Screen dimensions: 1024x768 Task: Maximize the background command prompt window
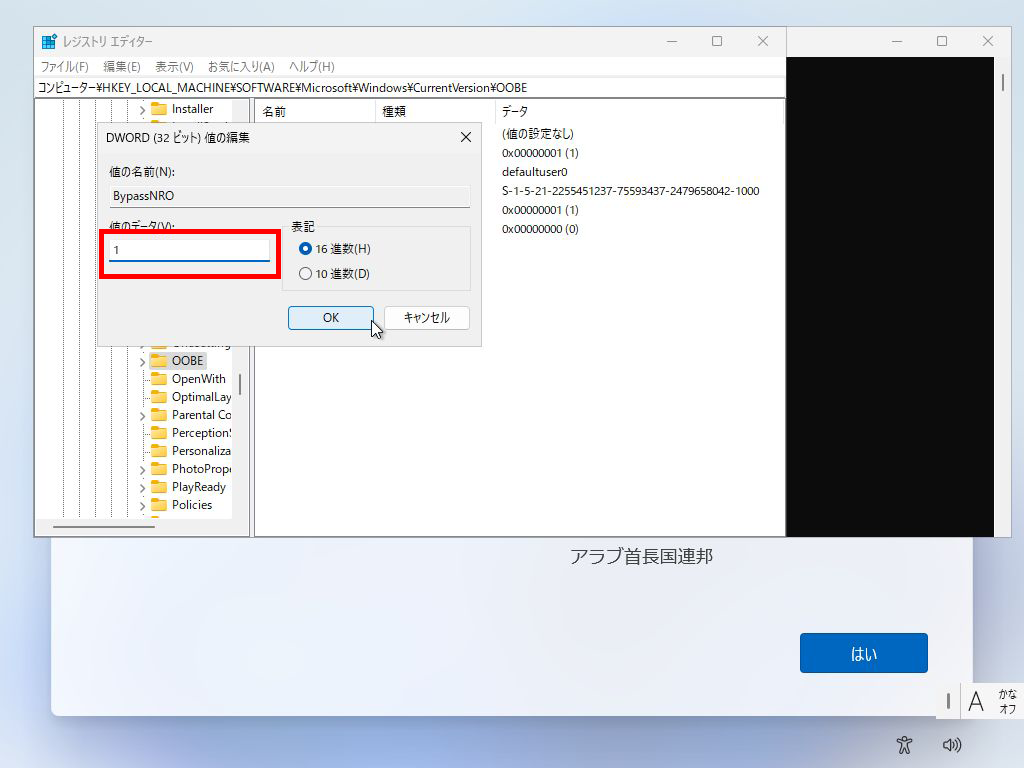click(942, 41)
